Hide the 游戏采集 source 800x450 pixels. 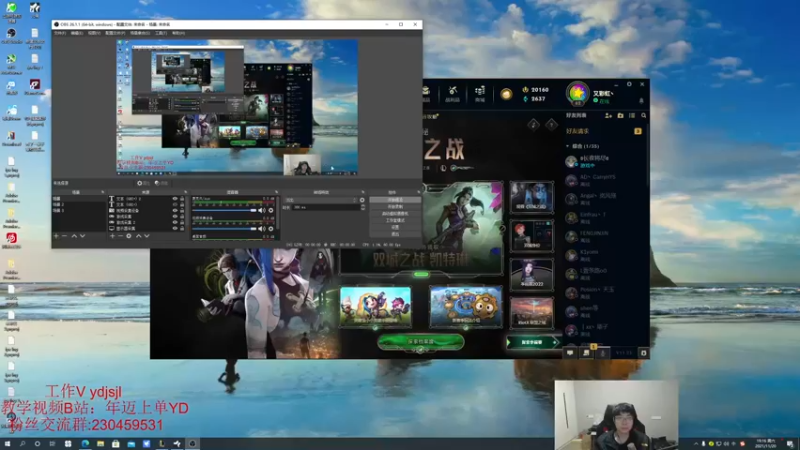point(175,216)
